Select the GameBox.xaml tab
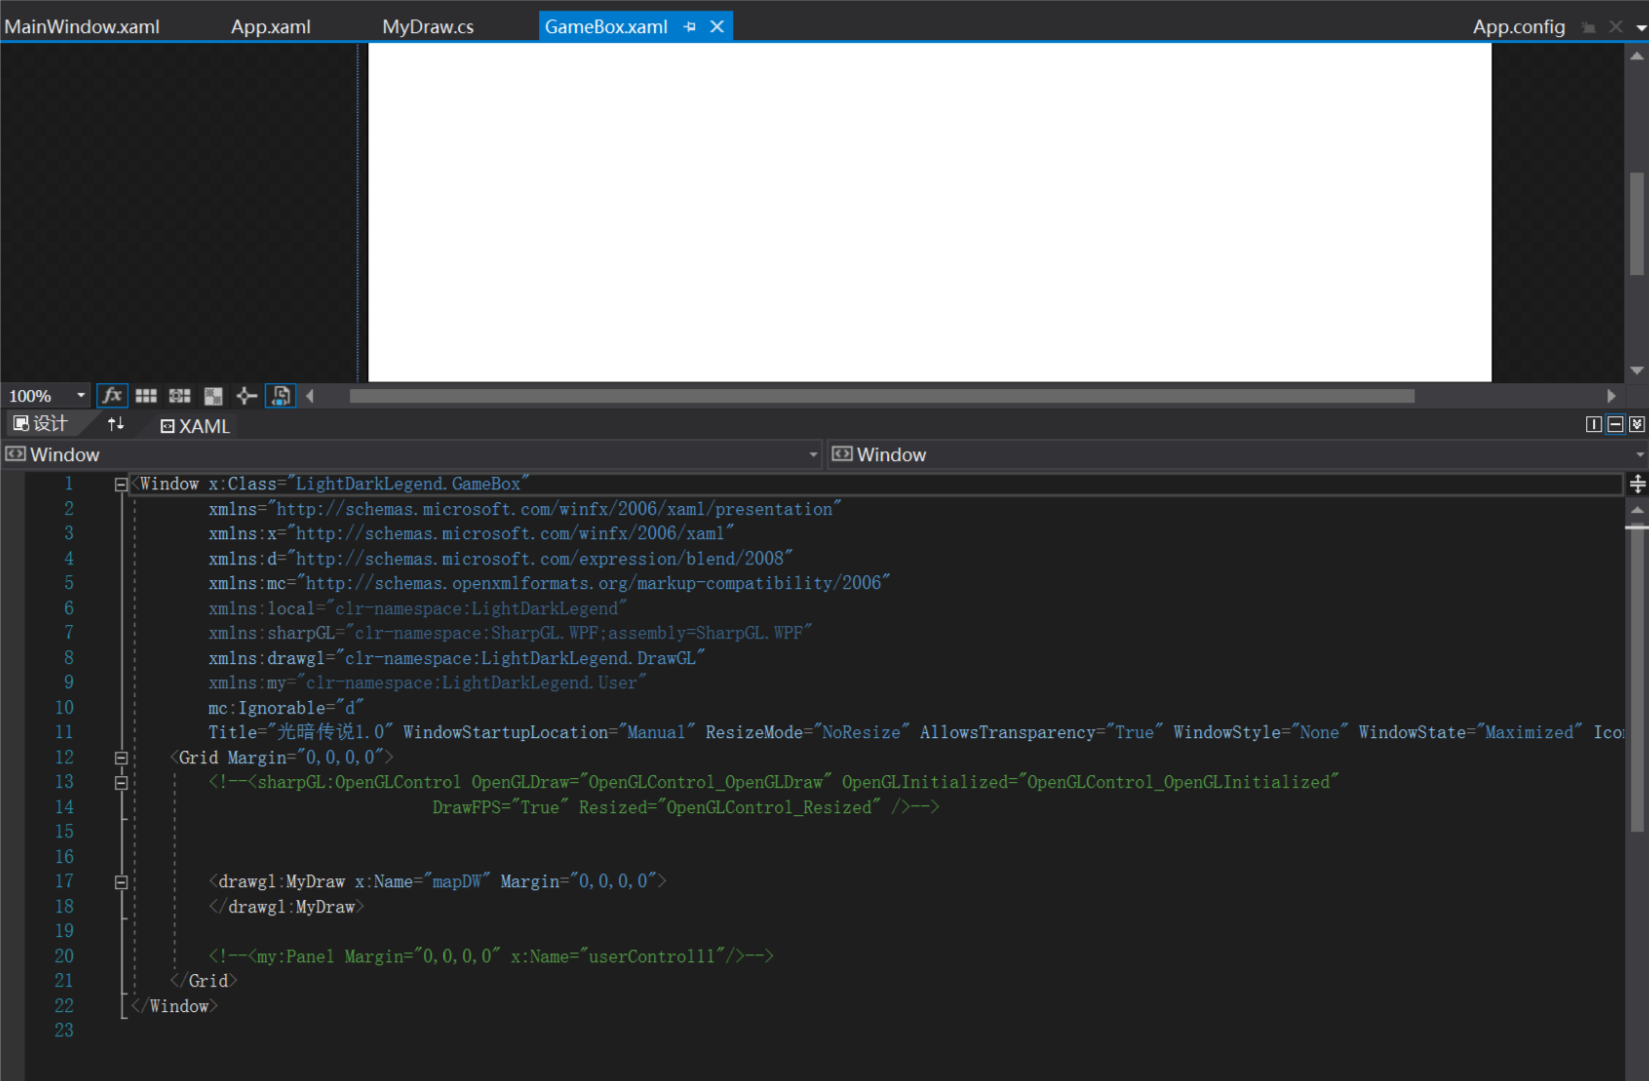 tap(606, 27)
